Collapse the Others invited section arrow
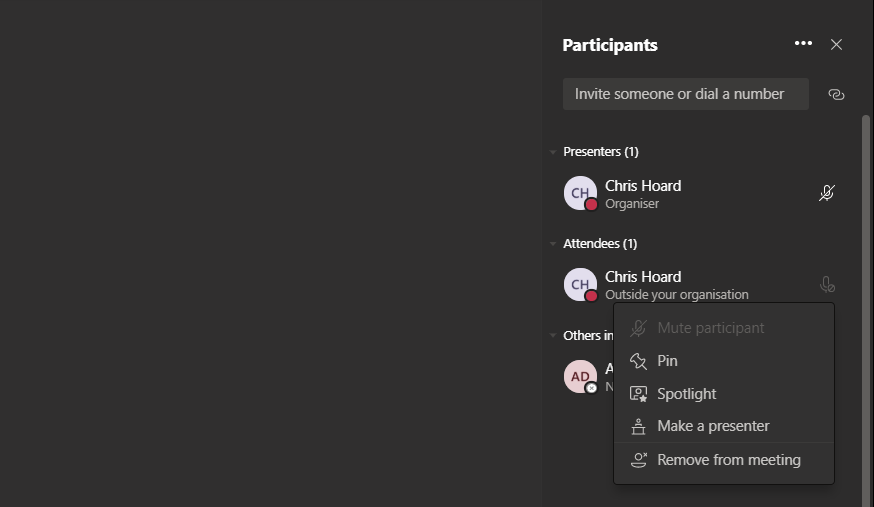The width and height of the screenshot is (874, 507). coord(553,336)
